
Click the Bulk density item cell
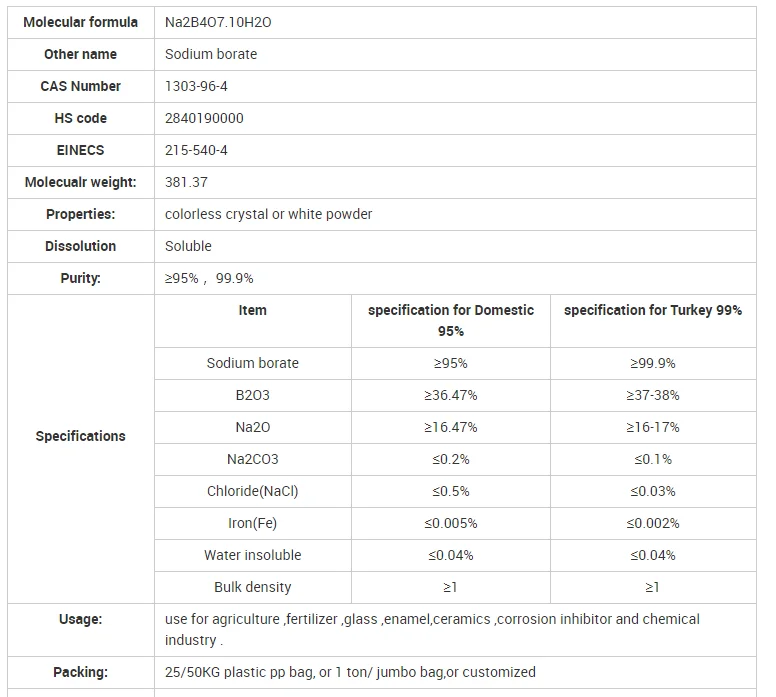(252, 587)
